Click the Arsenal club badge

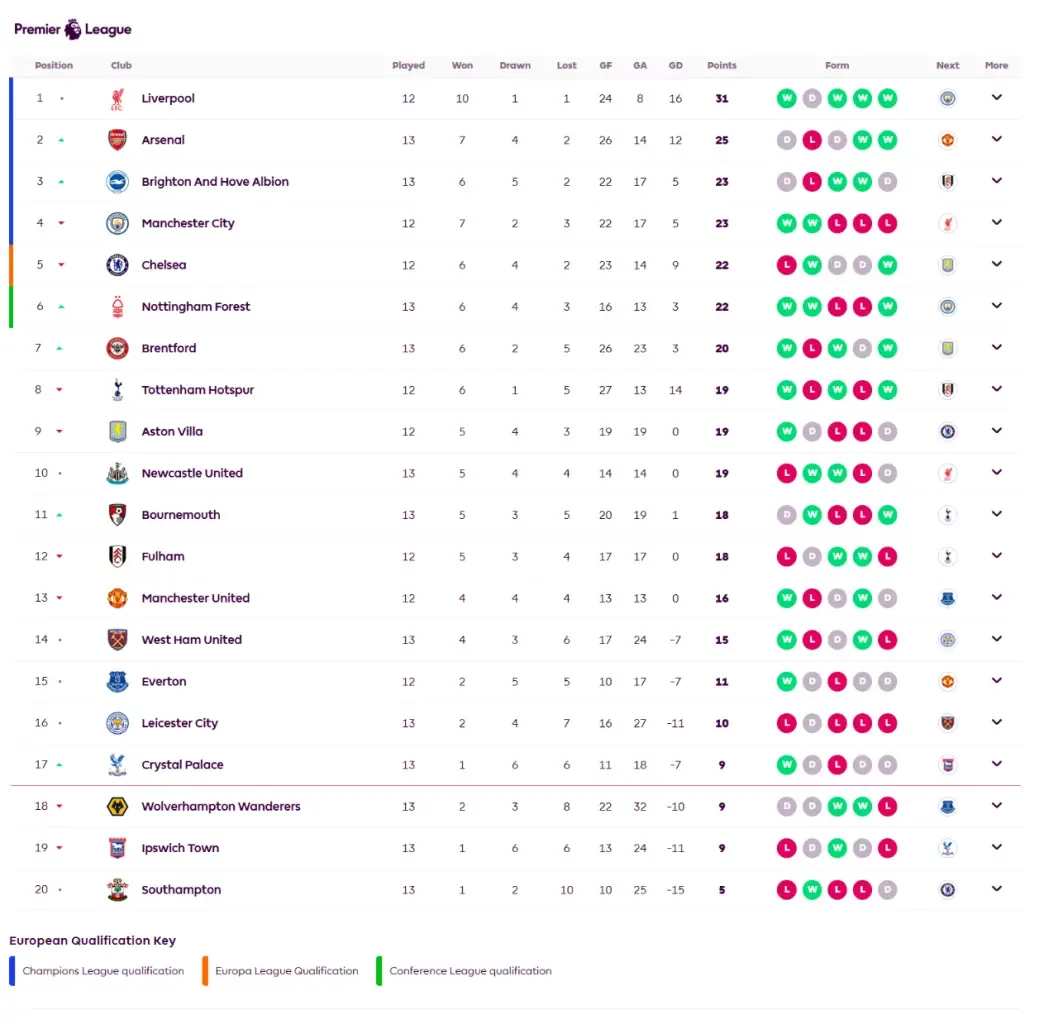click(x=117, y=140)
